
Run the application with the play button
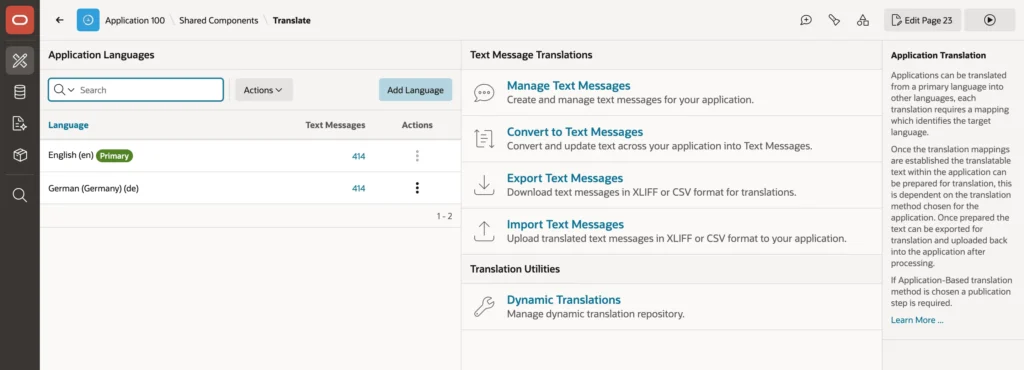(x=989, y=20)
